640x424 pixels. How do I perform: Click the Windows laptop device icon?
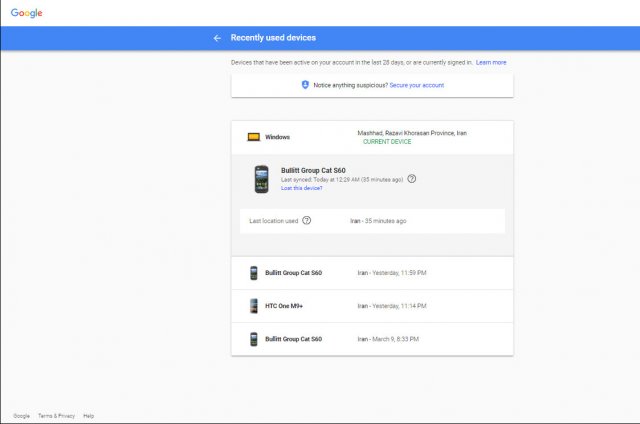[254, 136]
